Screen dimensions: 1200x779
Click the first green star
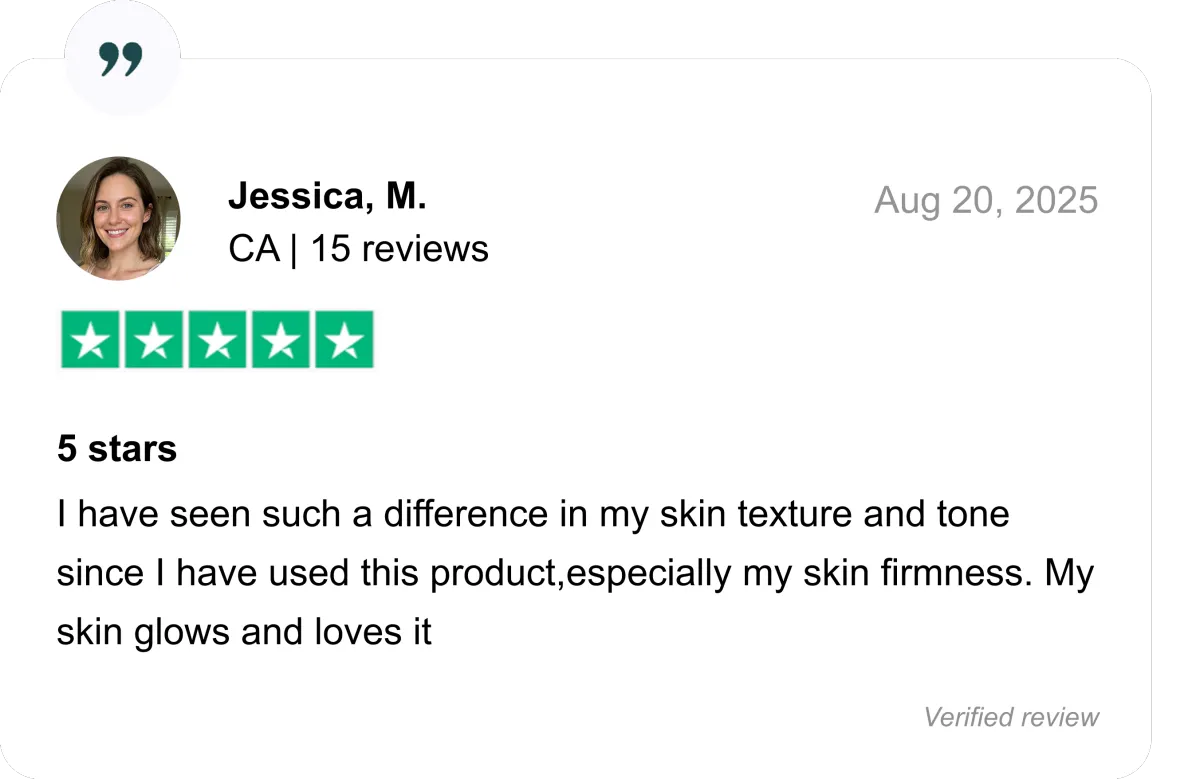pyautogui.click(x=91, y=339)
